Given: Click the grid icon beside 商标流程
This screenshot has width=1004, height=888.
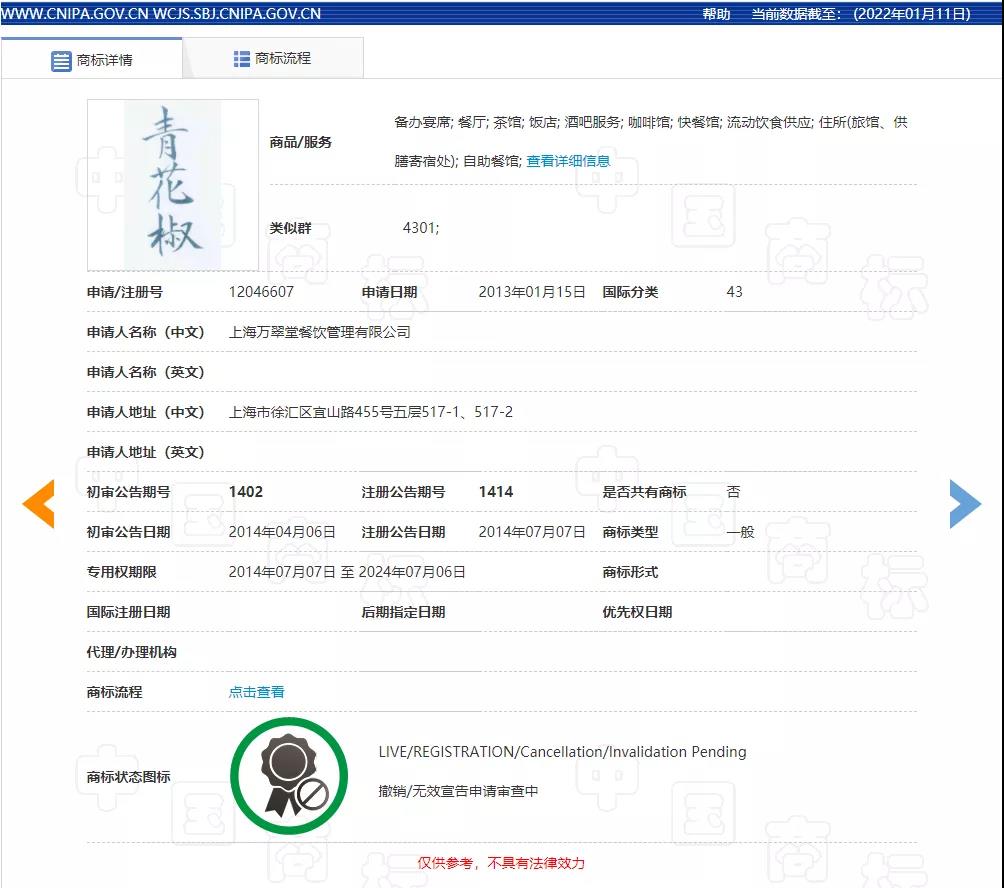Looking at the screenshot, I should click(242, 59).
